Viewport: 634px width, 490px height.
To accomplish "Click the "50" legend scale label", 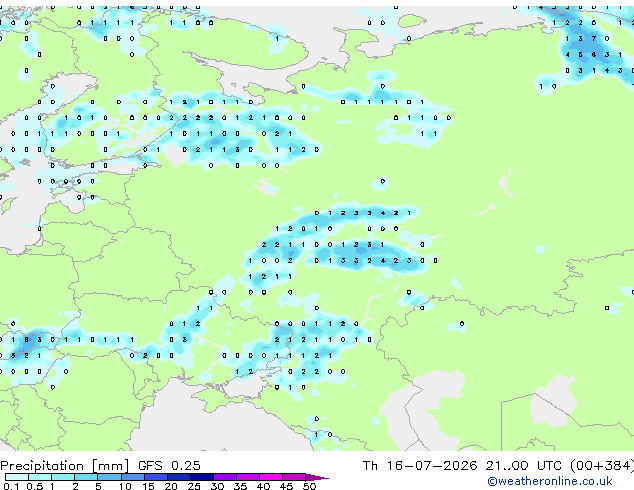I will point(309,486).
